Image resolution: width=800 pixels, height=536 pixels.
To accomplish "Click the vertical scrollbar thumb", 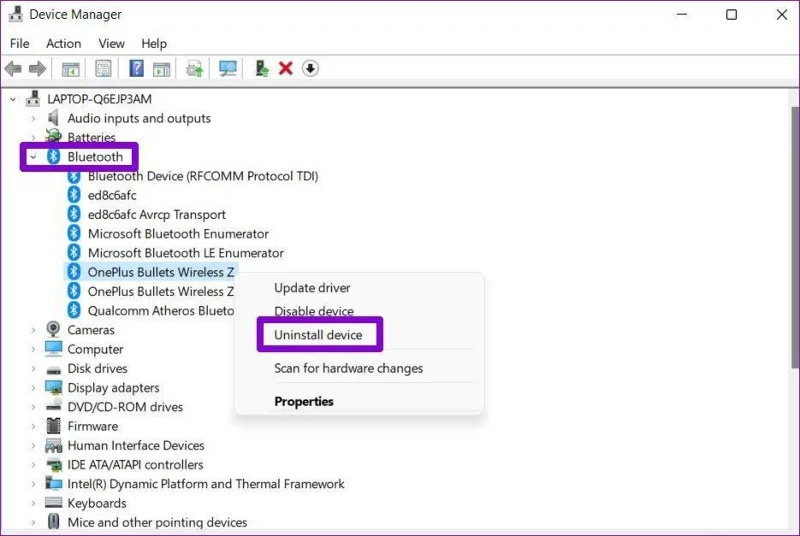I will 794,237.
